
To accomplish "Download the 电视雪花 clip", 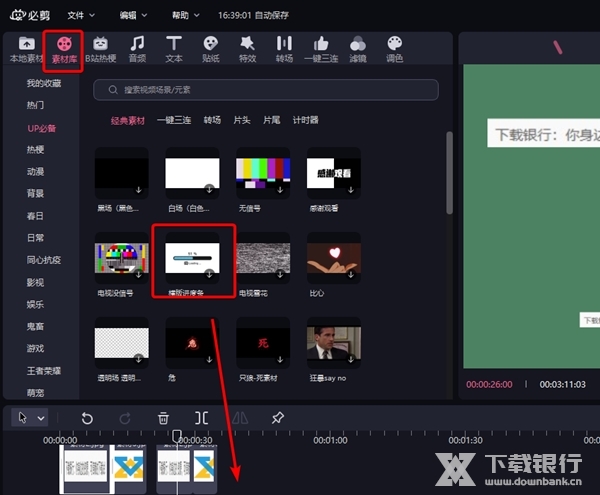I will point(280,275).
